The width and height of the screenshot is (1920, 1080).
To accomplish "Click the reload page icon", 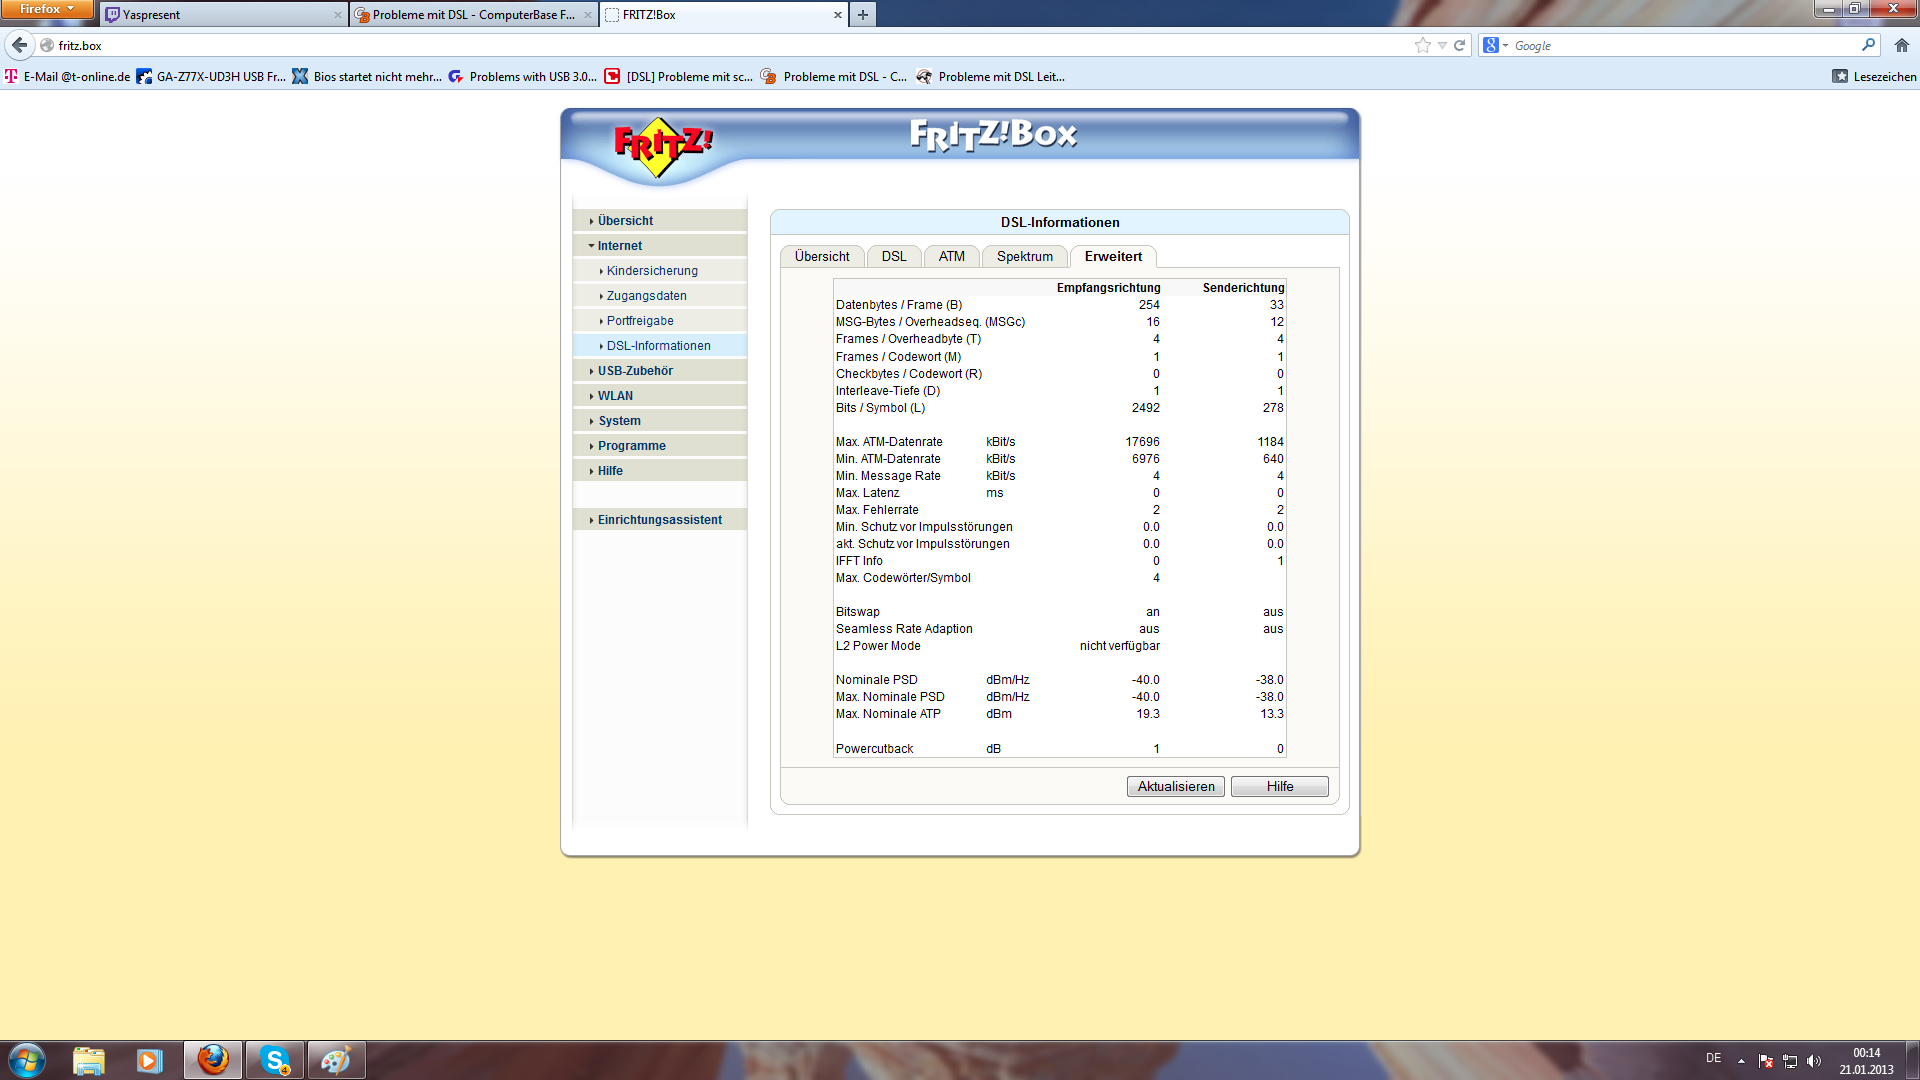I will click(1459, 45).
